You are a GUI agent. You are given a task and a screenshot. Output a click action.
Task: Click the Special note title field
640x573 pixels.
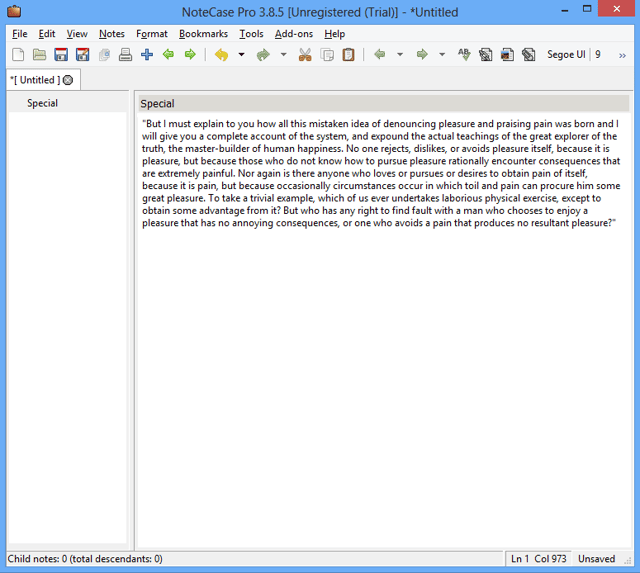click(384, 104)
